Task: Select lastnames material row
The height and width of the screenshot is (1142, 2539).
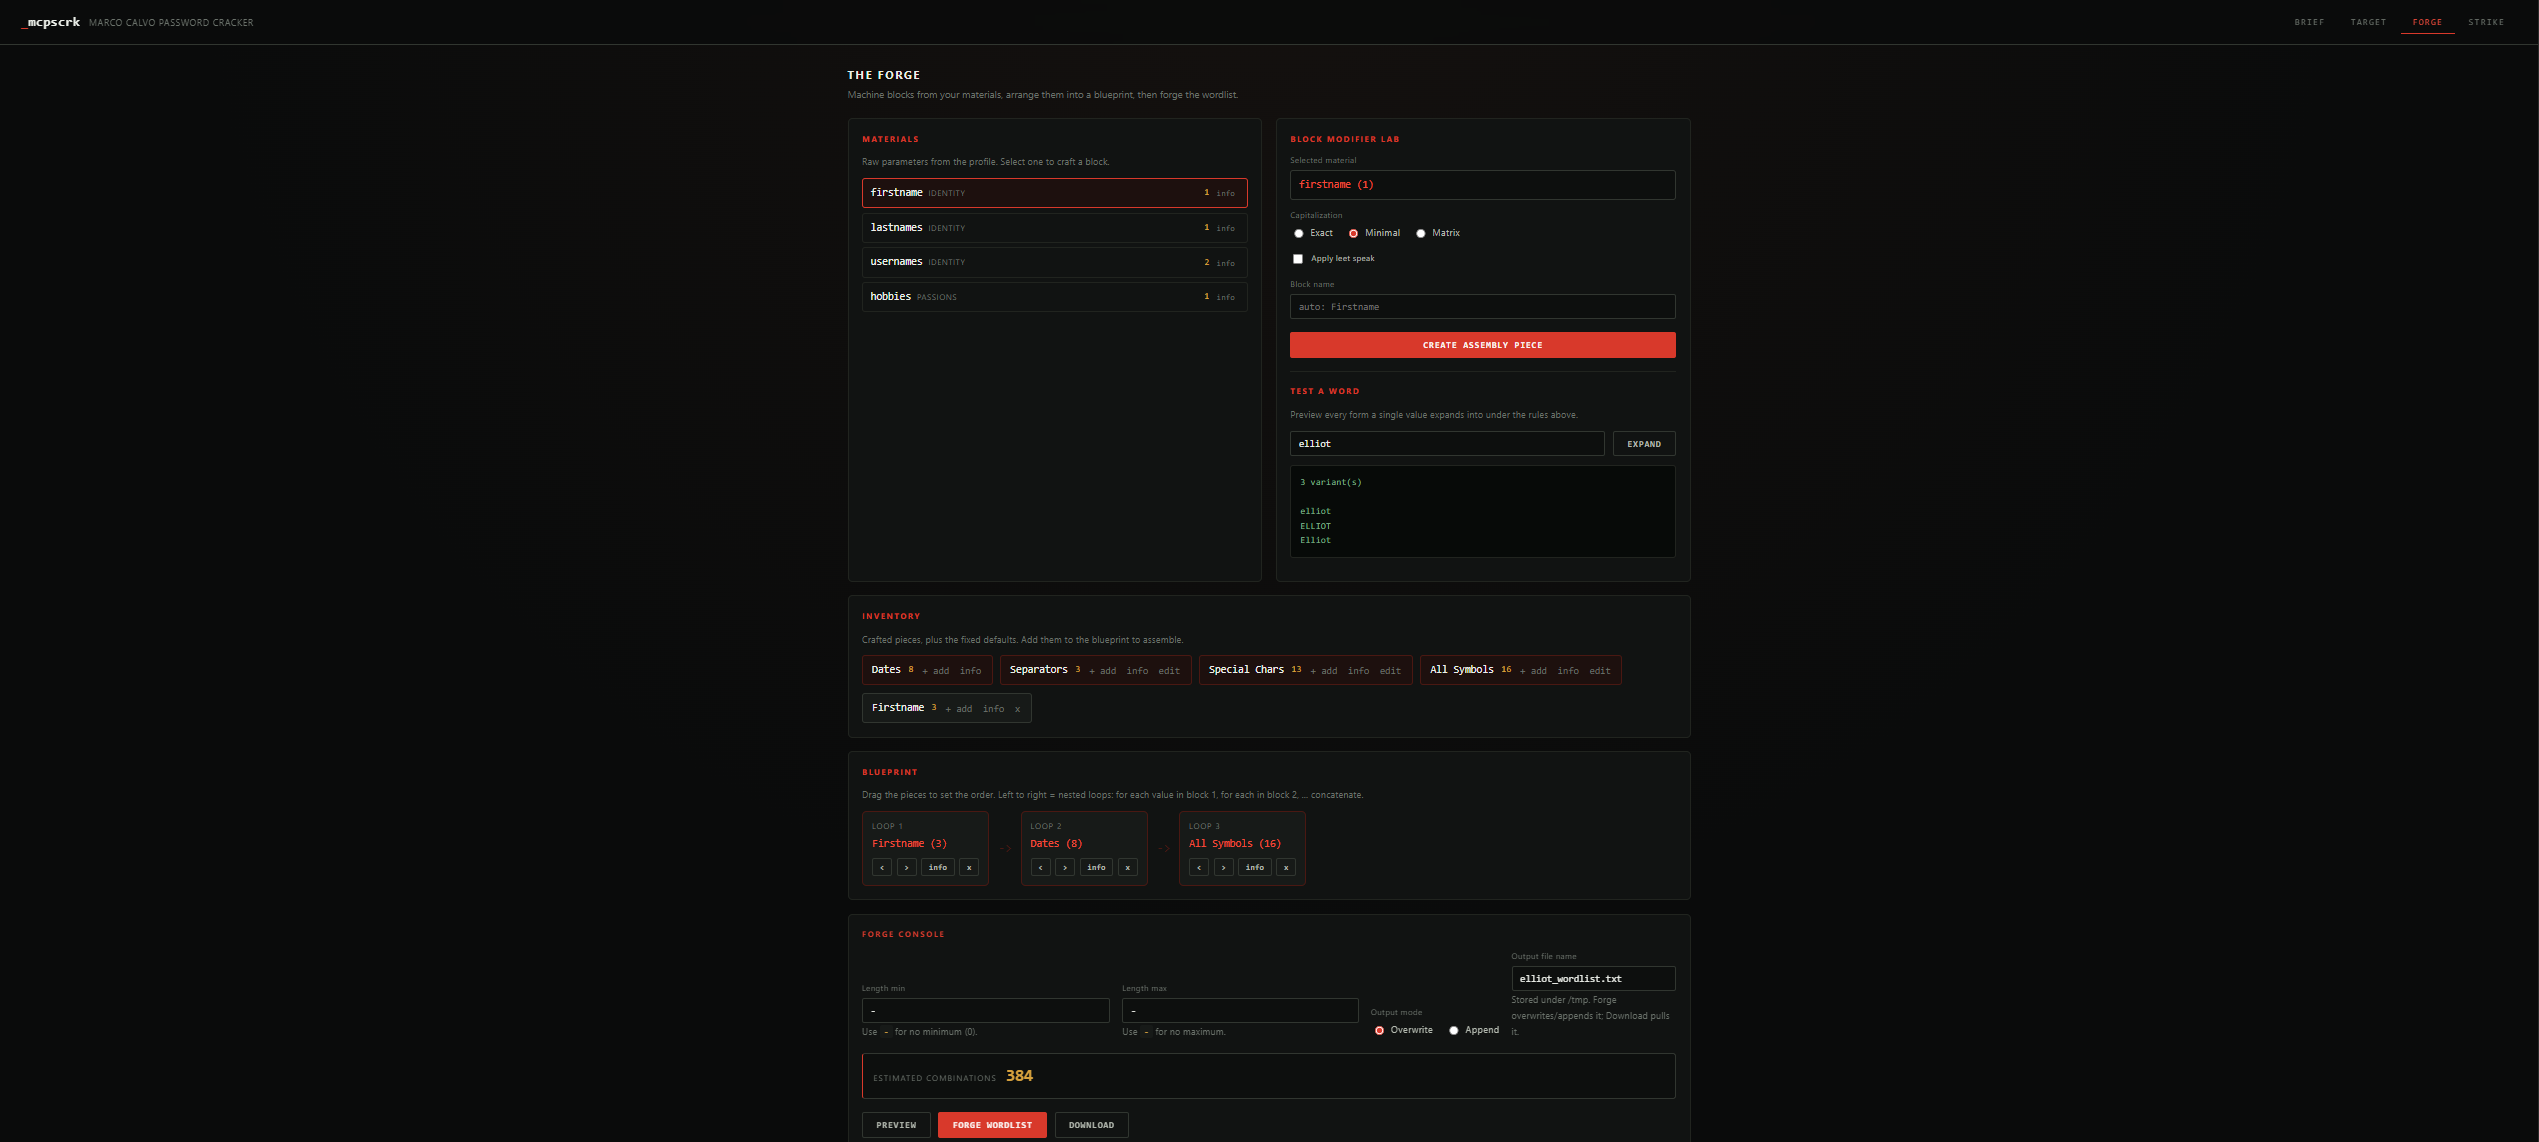Action: 1054,228
